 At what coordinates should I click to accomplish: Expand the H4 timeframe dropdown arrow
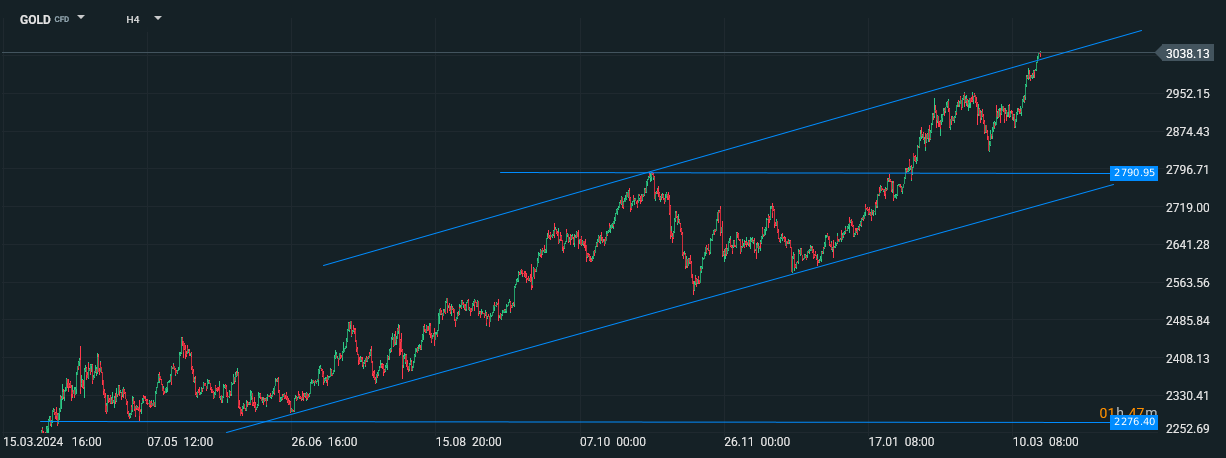[157, 18]
